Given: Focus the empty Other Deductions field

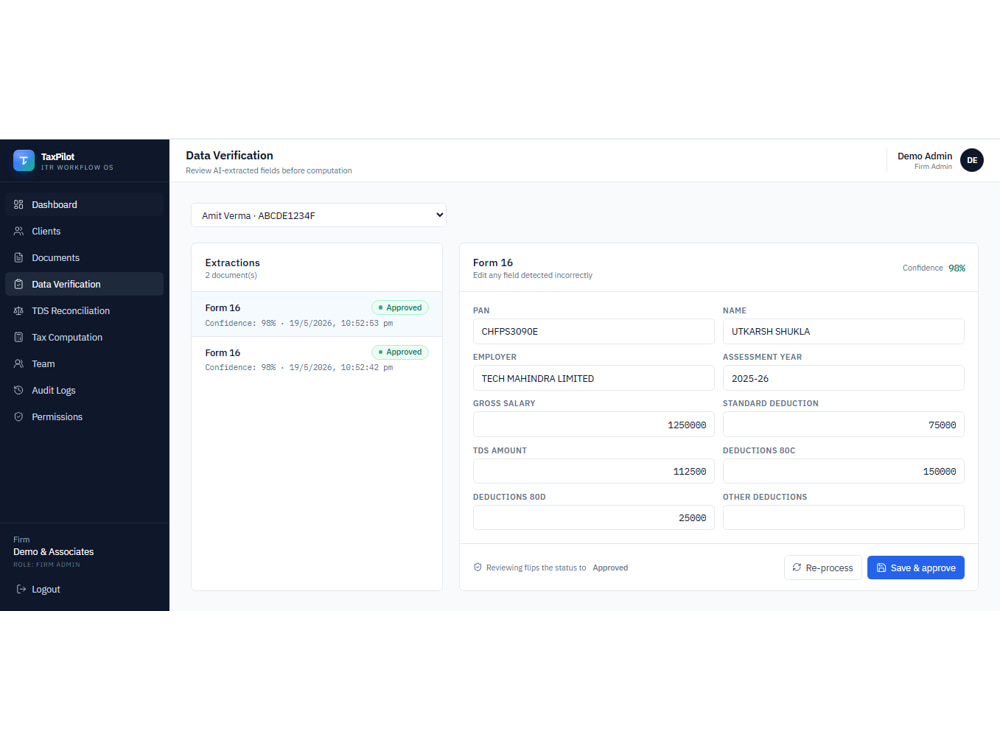Looking at the screenshot, I should (x=843, y=518).
